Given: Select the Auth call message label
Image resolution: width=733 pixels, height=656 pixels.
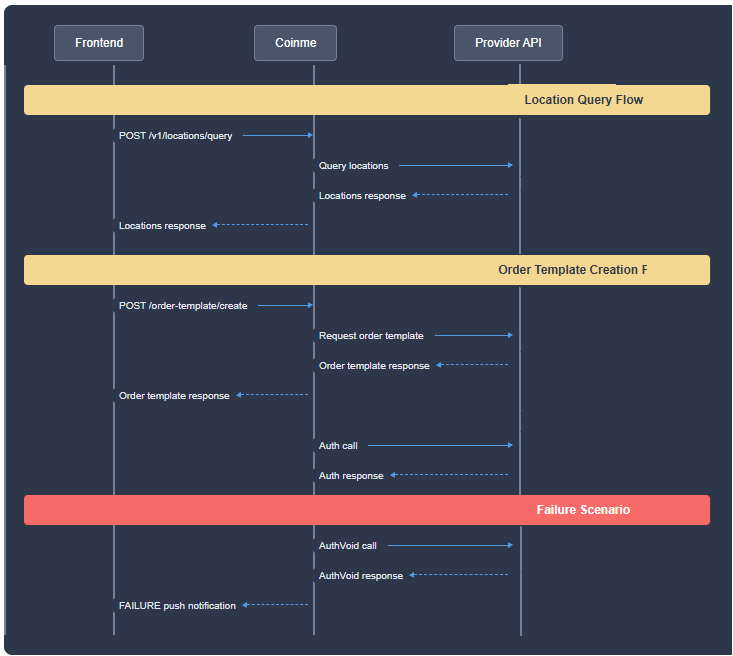Looking at the screenshot, I should 338,446.
